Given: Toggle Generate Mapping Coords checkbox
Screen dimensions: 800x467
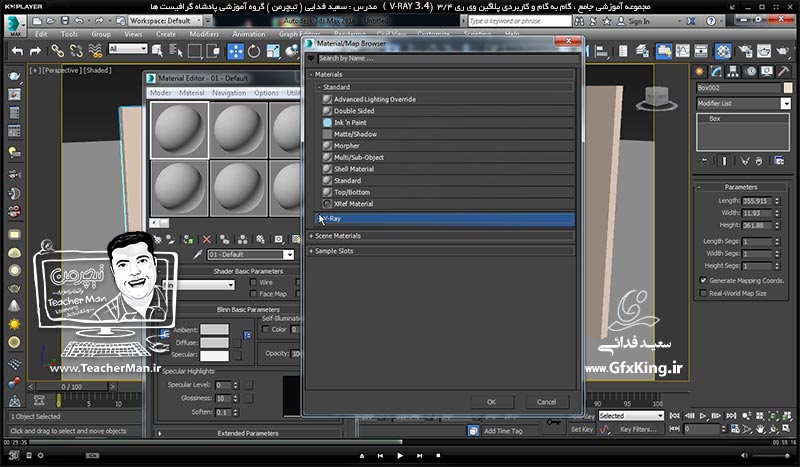Looking at the screenshot, I should click(703, 280).
